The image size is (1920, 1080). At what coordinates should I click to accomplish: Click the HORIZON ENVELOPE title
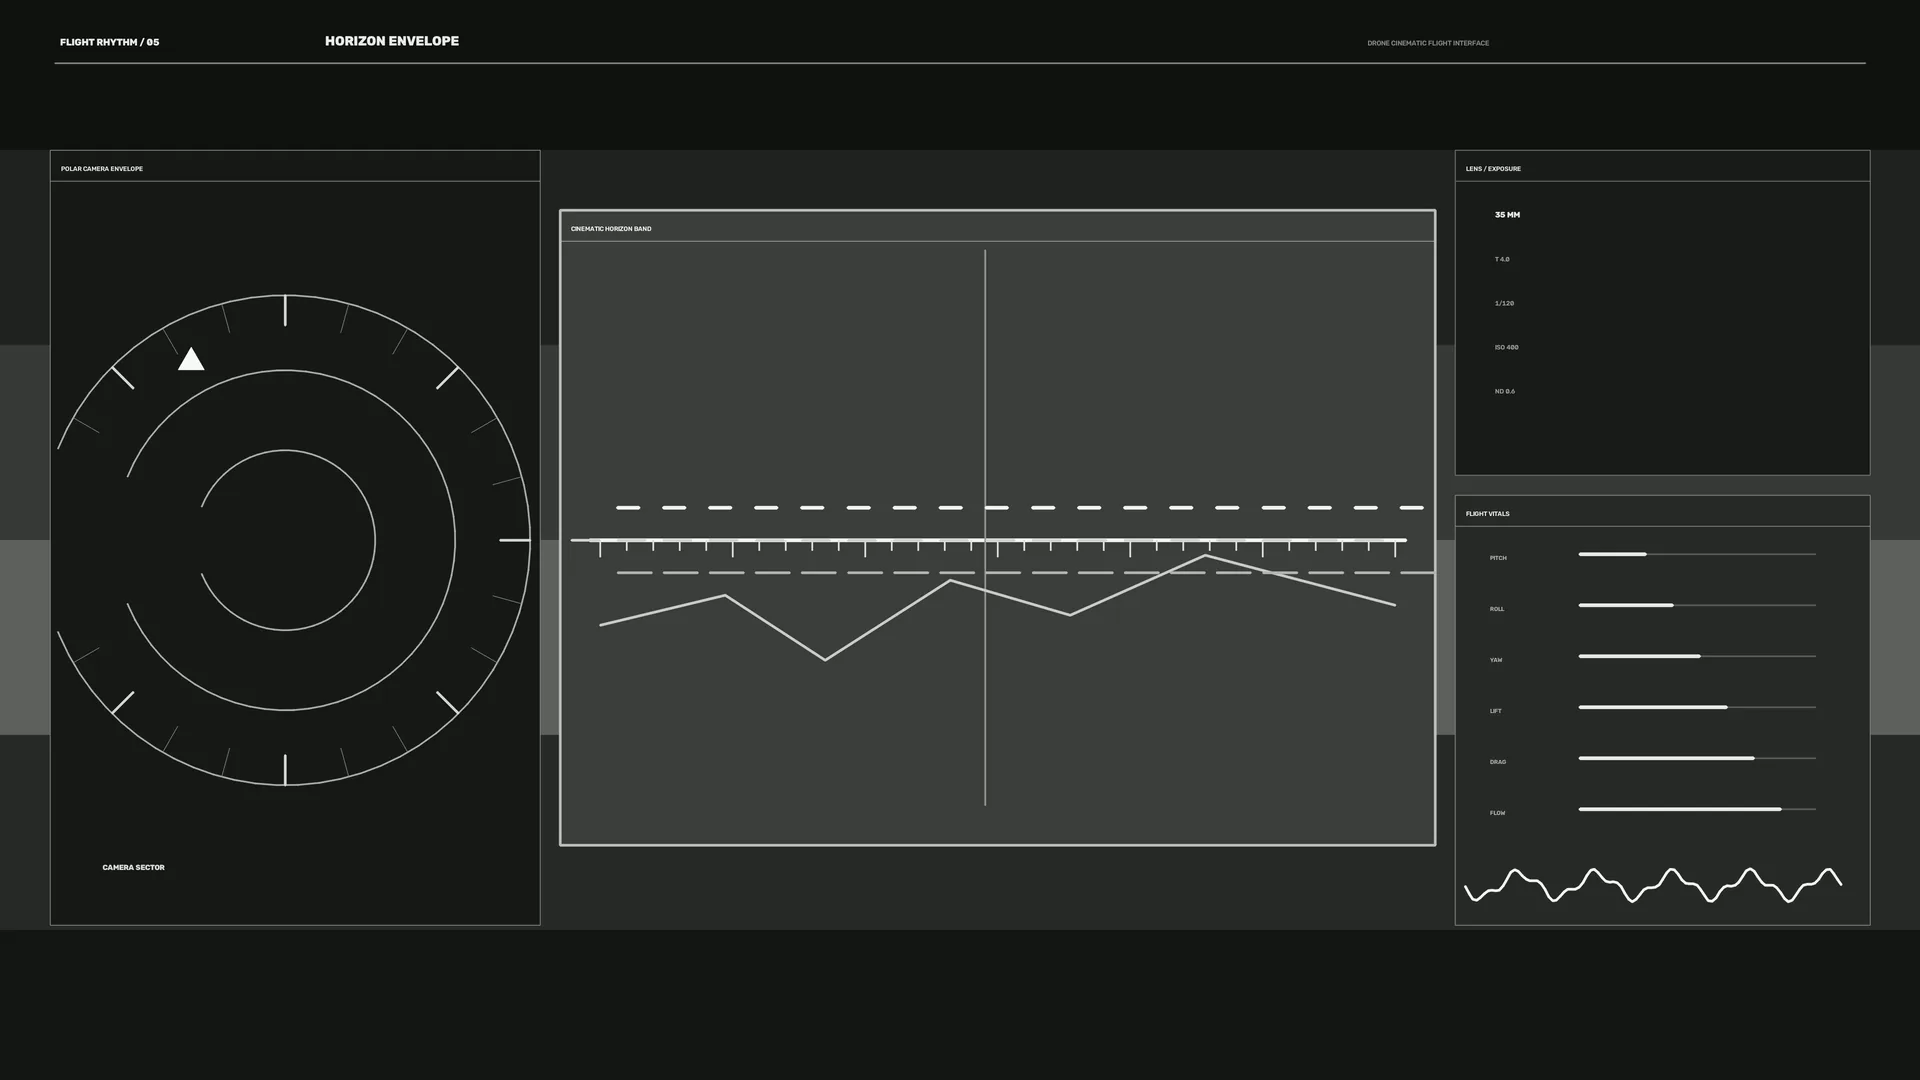pyautogui.click(x=392, y=41)
